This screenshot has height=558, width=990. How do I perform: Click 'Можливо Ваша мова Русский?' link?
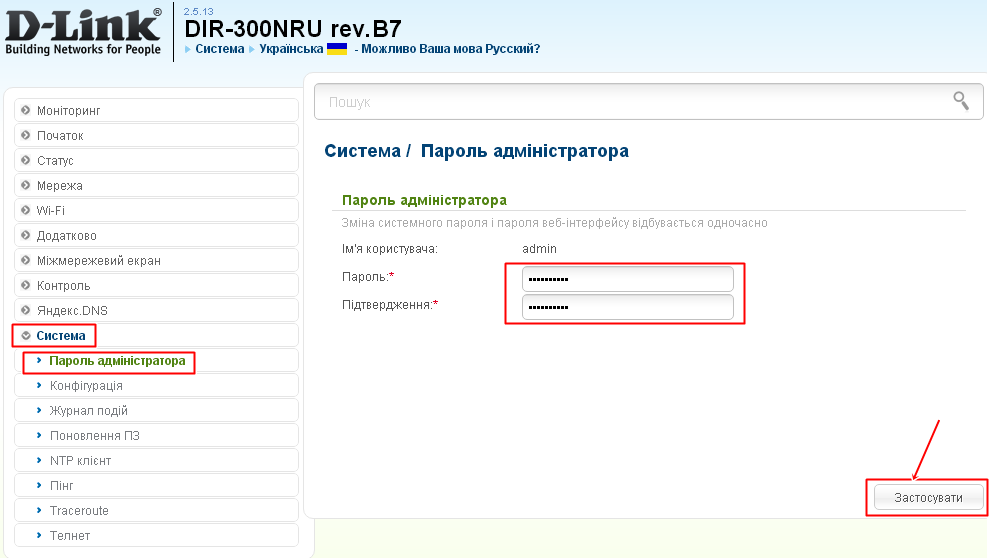[x=451, y=49]
